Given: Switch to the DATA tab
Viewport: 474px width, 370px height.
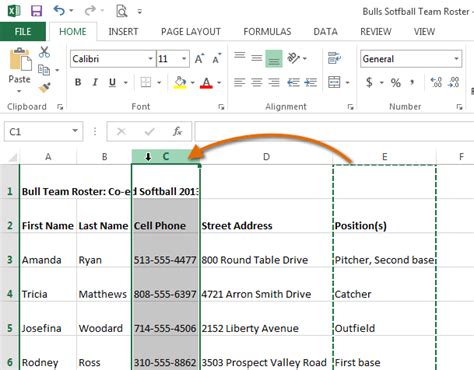Looking at the screenshot, I should [325, 32].
